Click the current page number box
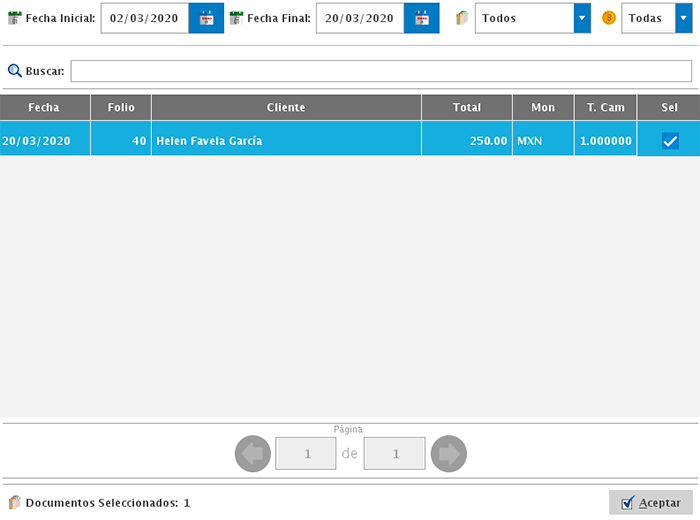700x520 pixels. (306, 454)
